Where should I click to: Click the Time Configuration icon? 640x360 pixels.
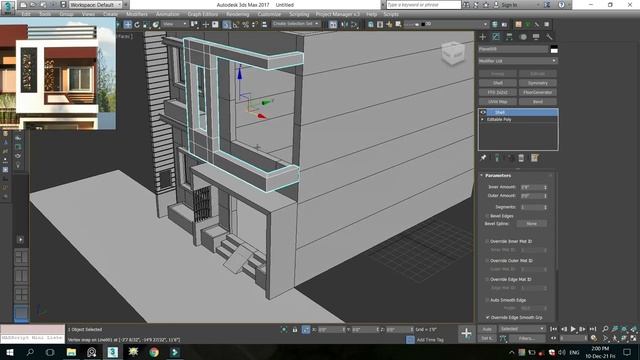click(x=594, y=338)
